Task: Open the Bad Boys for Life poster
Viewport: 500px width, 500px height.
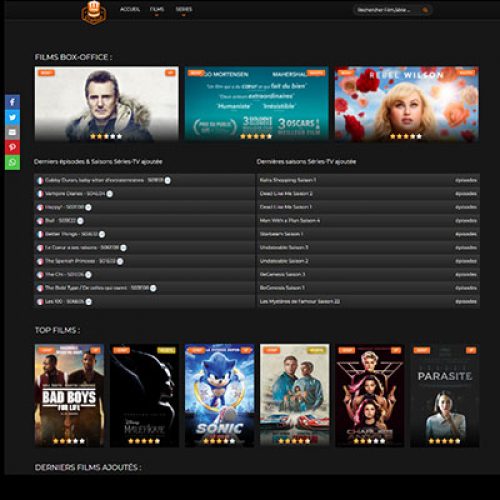Action: pyautogui.click(x=69, y=396)
